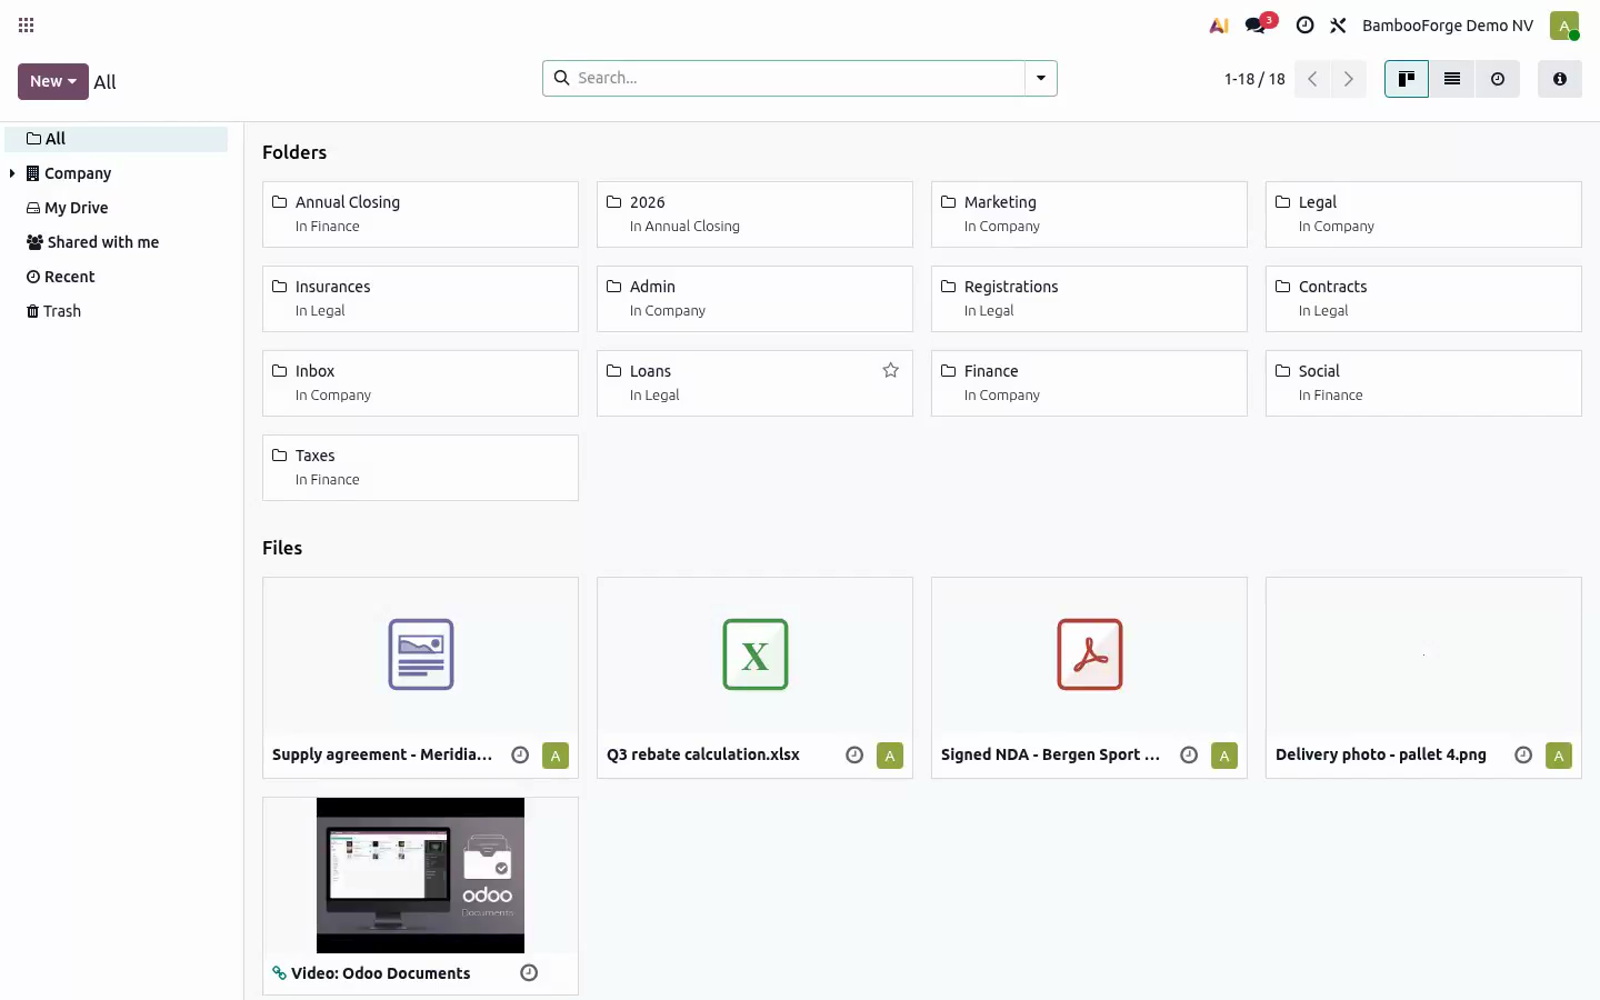Go to next page of documents
Viewport: 1600px width, 1000px height.
tap(1348, 79)
